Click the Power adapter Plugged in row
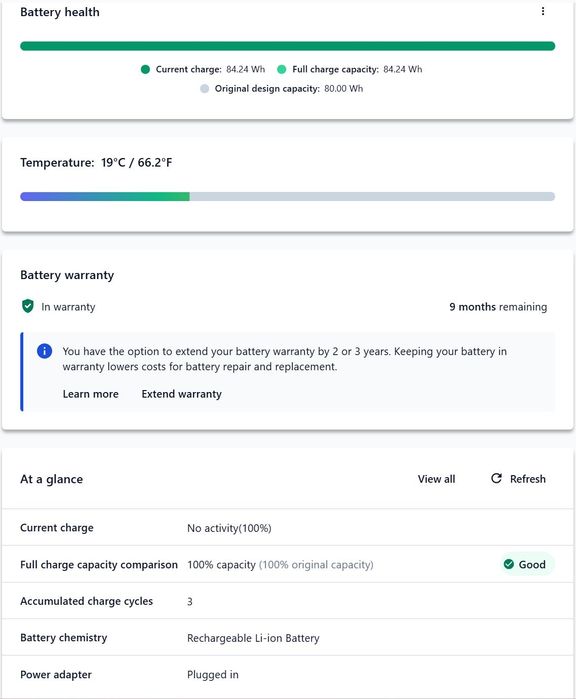576x699 pixels. (x=288, y=674)
